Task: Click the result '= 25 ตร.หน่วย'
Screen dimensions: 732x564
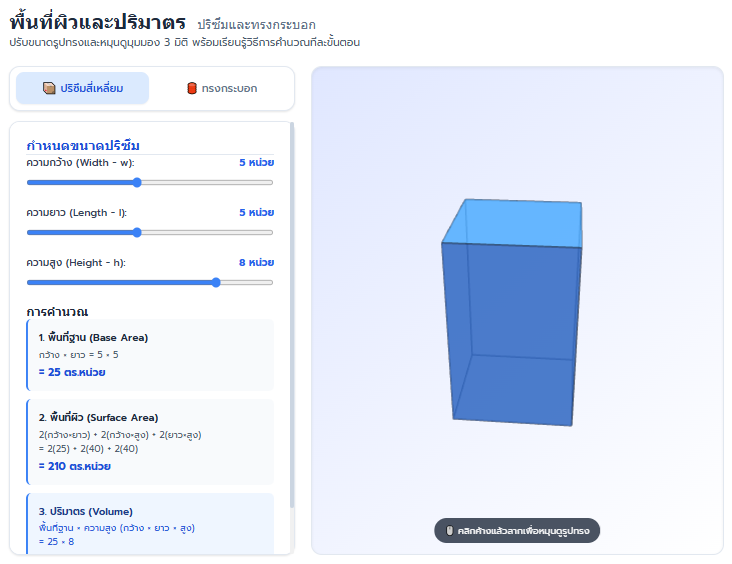Action: pos(72,372)
